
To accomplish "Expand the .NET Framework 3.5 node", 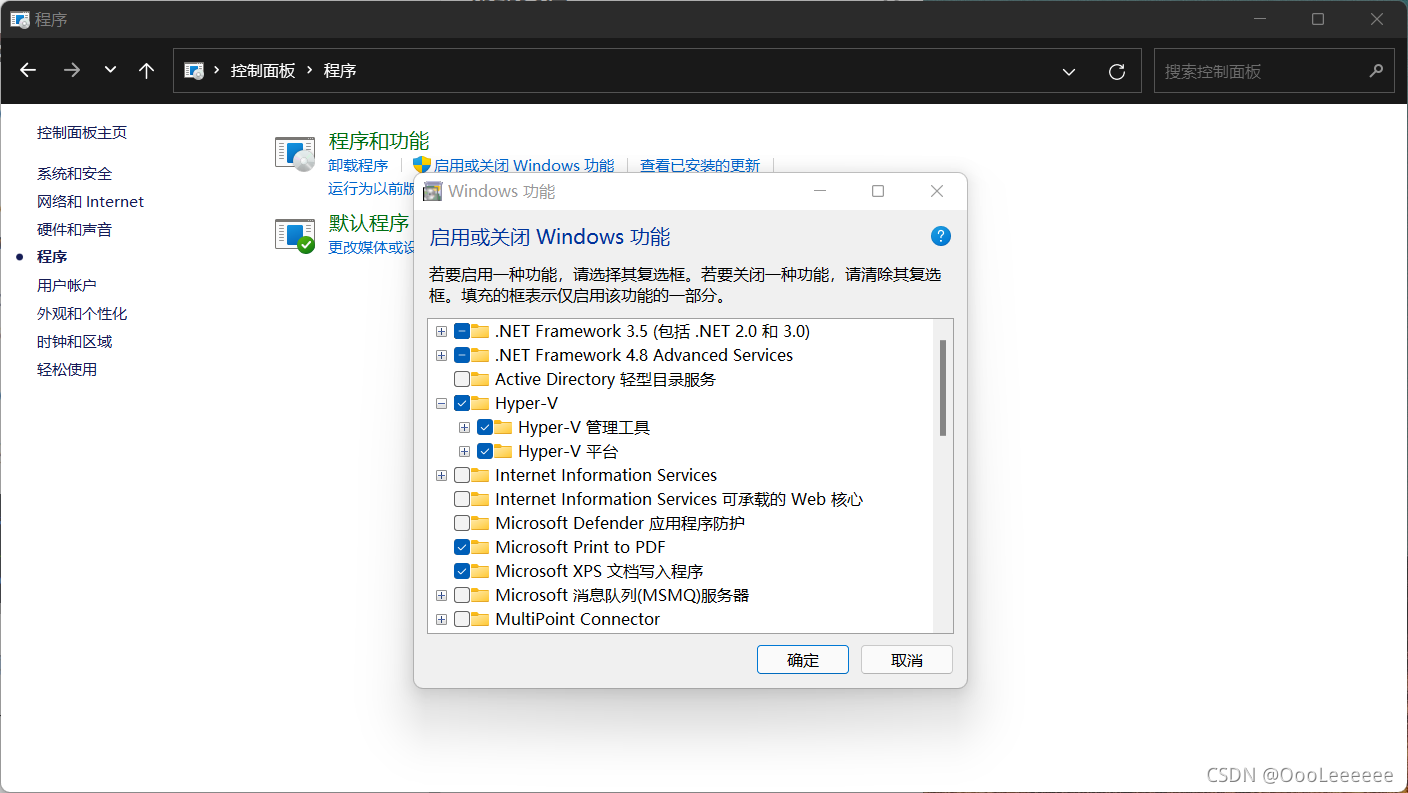I will pos(441,331).
